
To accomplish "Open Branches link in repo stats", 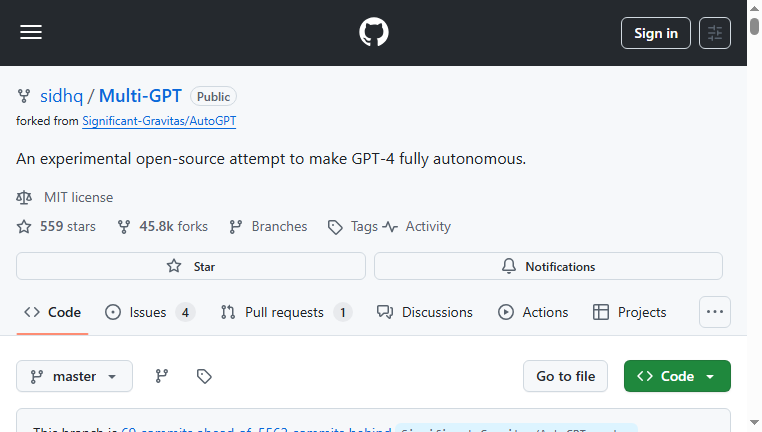I will (268, 226).
